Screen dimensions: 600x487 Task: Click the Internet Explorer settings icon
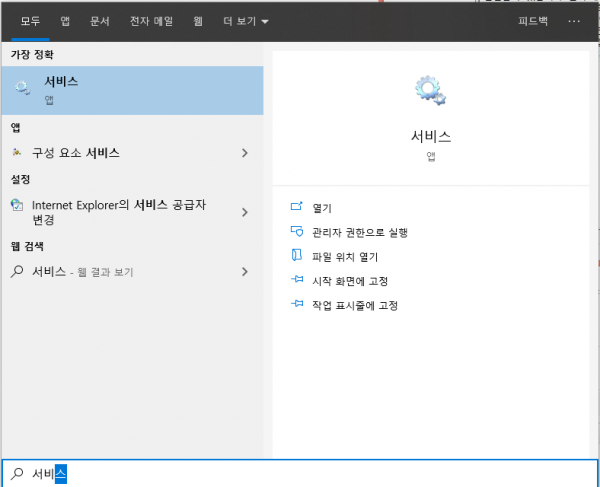[x=17, y=205]
